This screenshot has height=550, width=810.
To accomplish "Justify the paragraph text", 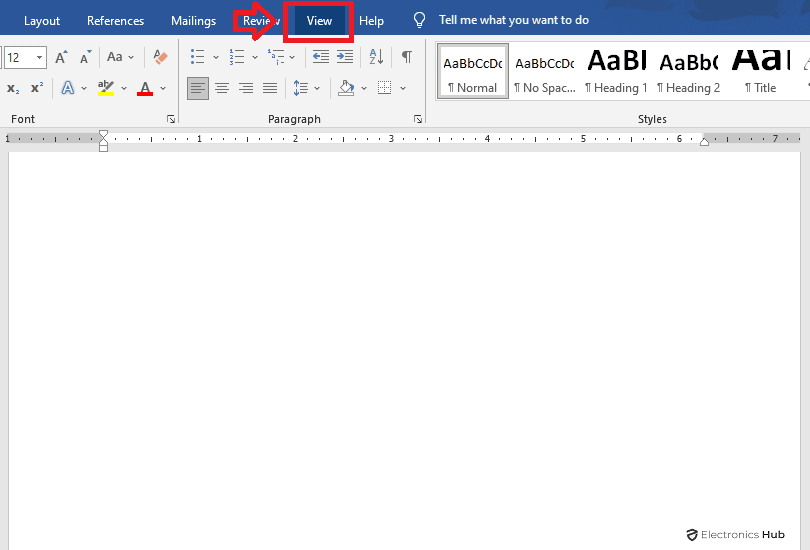I will coord(270,88).
